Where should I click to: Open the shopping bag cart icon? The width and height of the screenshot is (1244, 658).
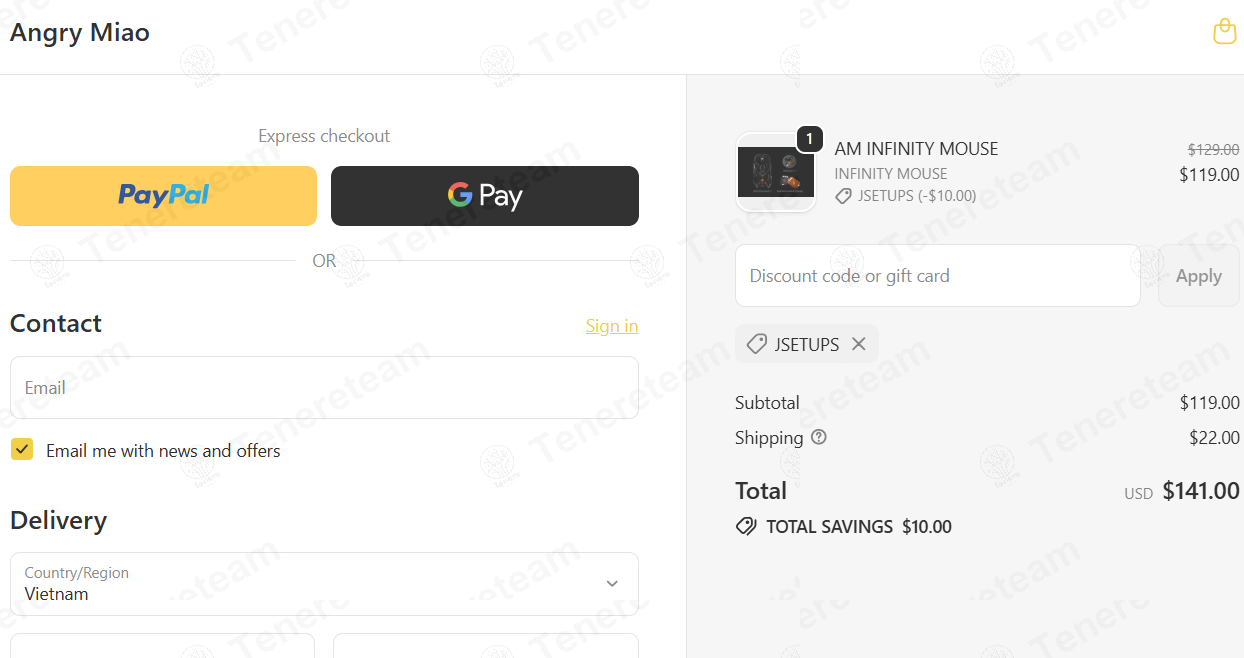coord(1224,32)
